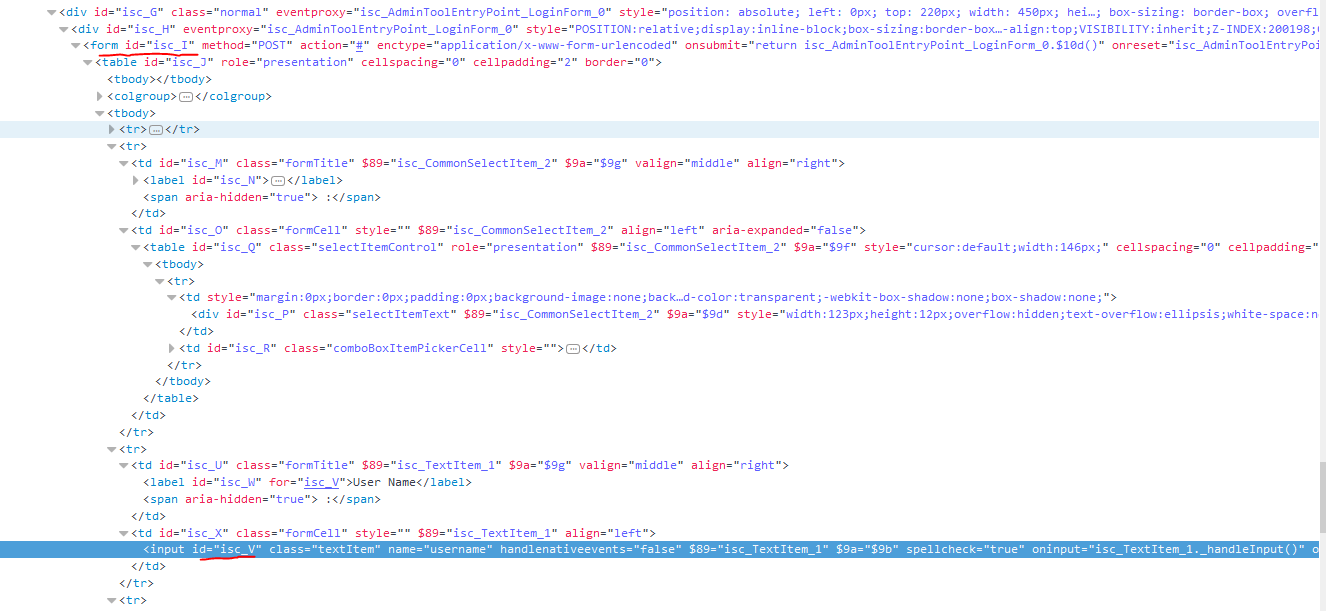Click ellipsis badge in the highlighted tr row
Image resolution: width=1326 pixels, height=611 pixels.
pos(156,130)
